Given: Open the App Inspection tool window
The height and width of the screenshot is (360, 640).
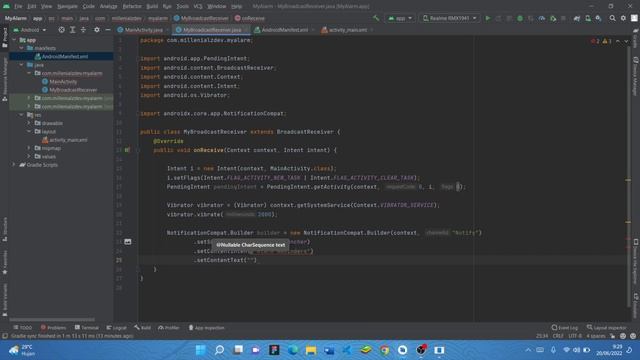Looking at the screenshot, I should [x=207, y=328].
